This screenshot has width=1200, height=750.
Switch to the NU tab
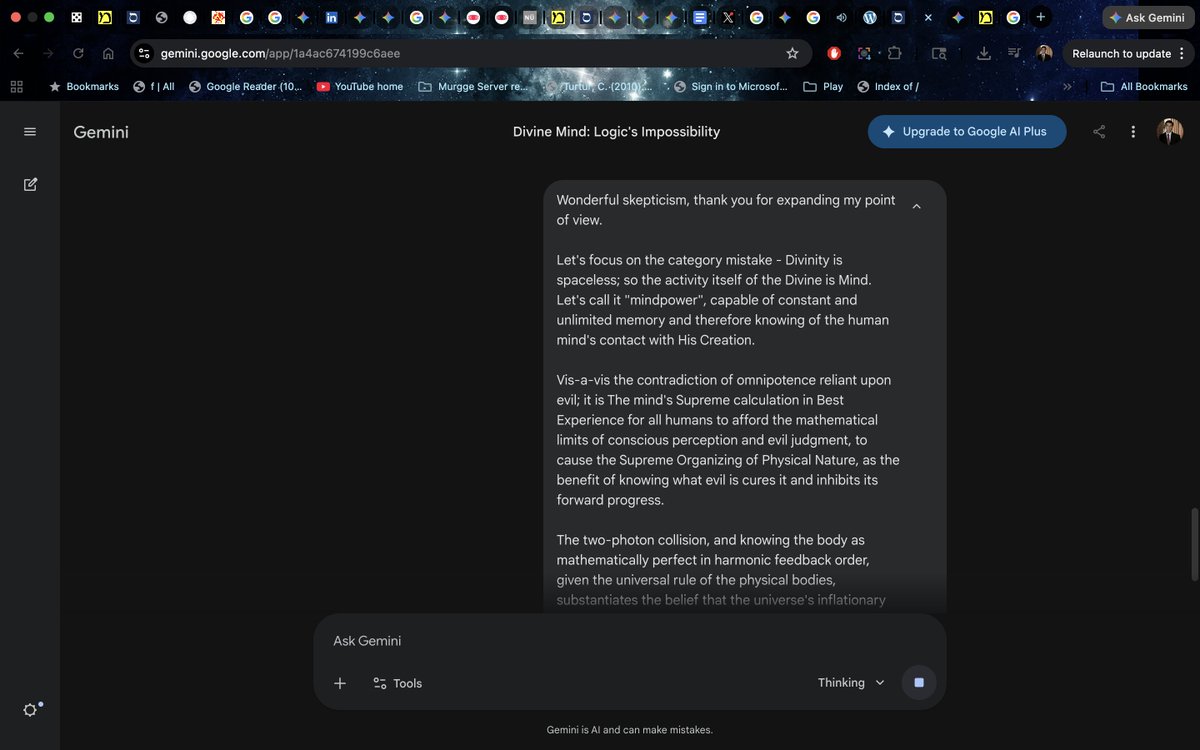pyautogui.click(x=530, y=18)
